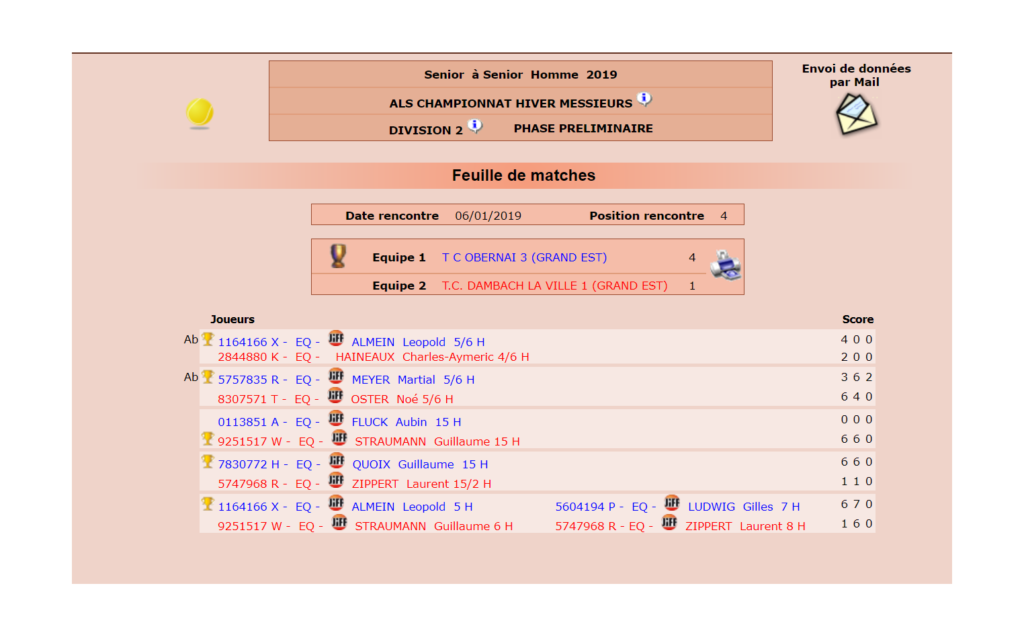Click the date value 06/01/2019

[x=488, y=216]
